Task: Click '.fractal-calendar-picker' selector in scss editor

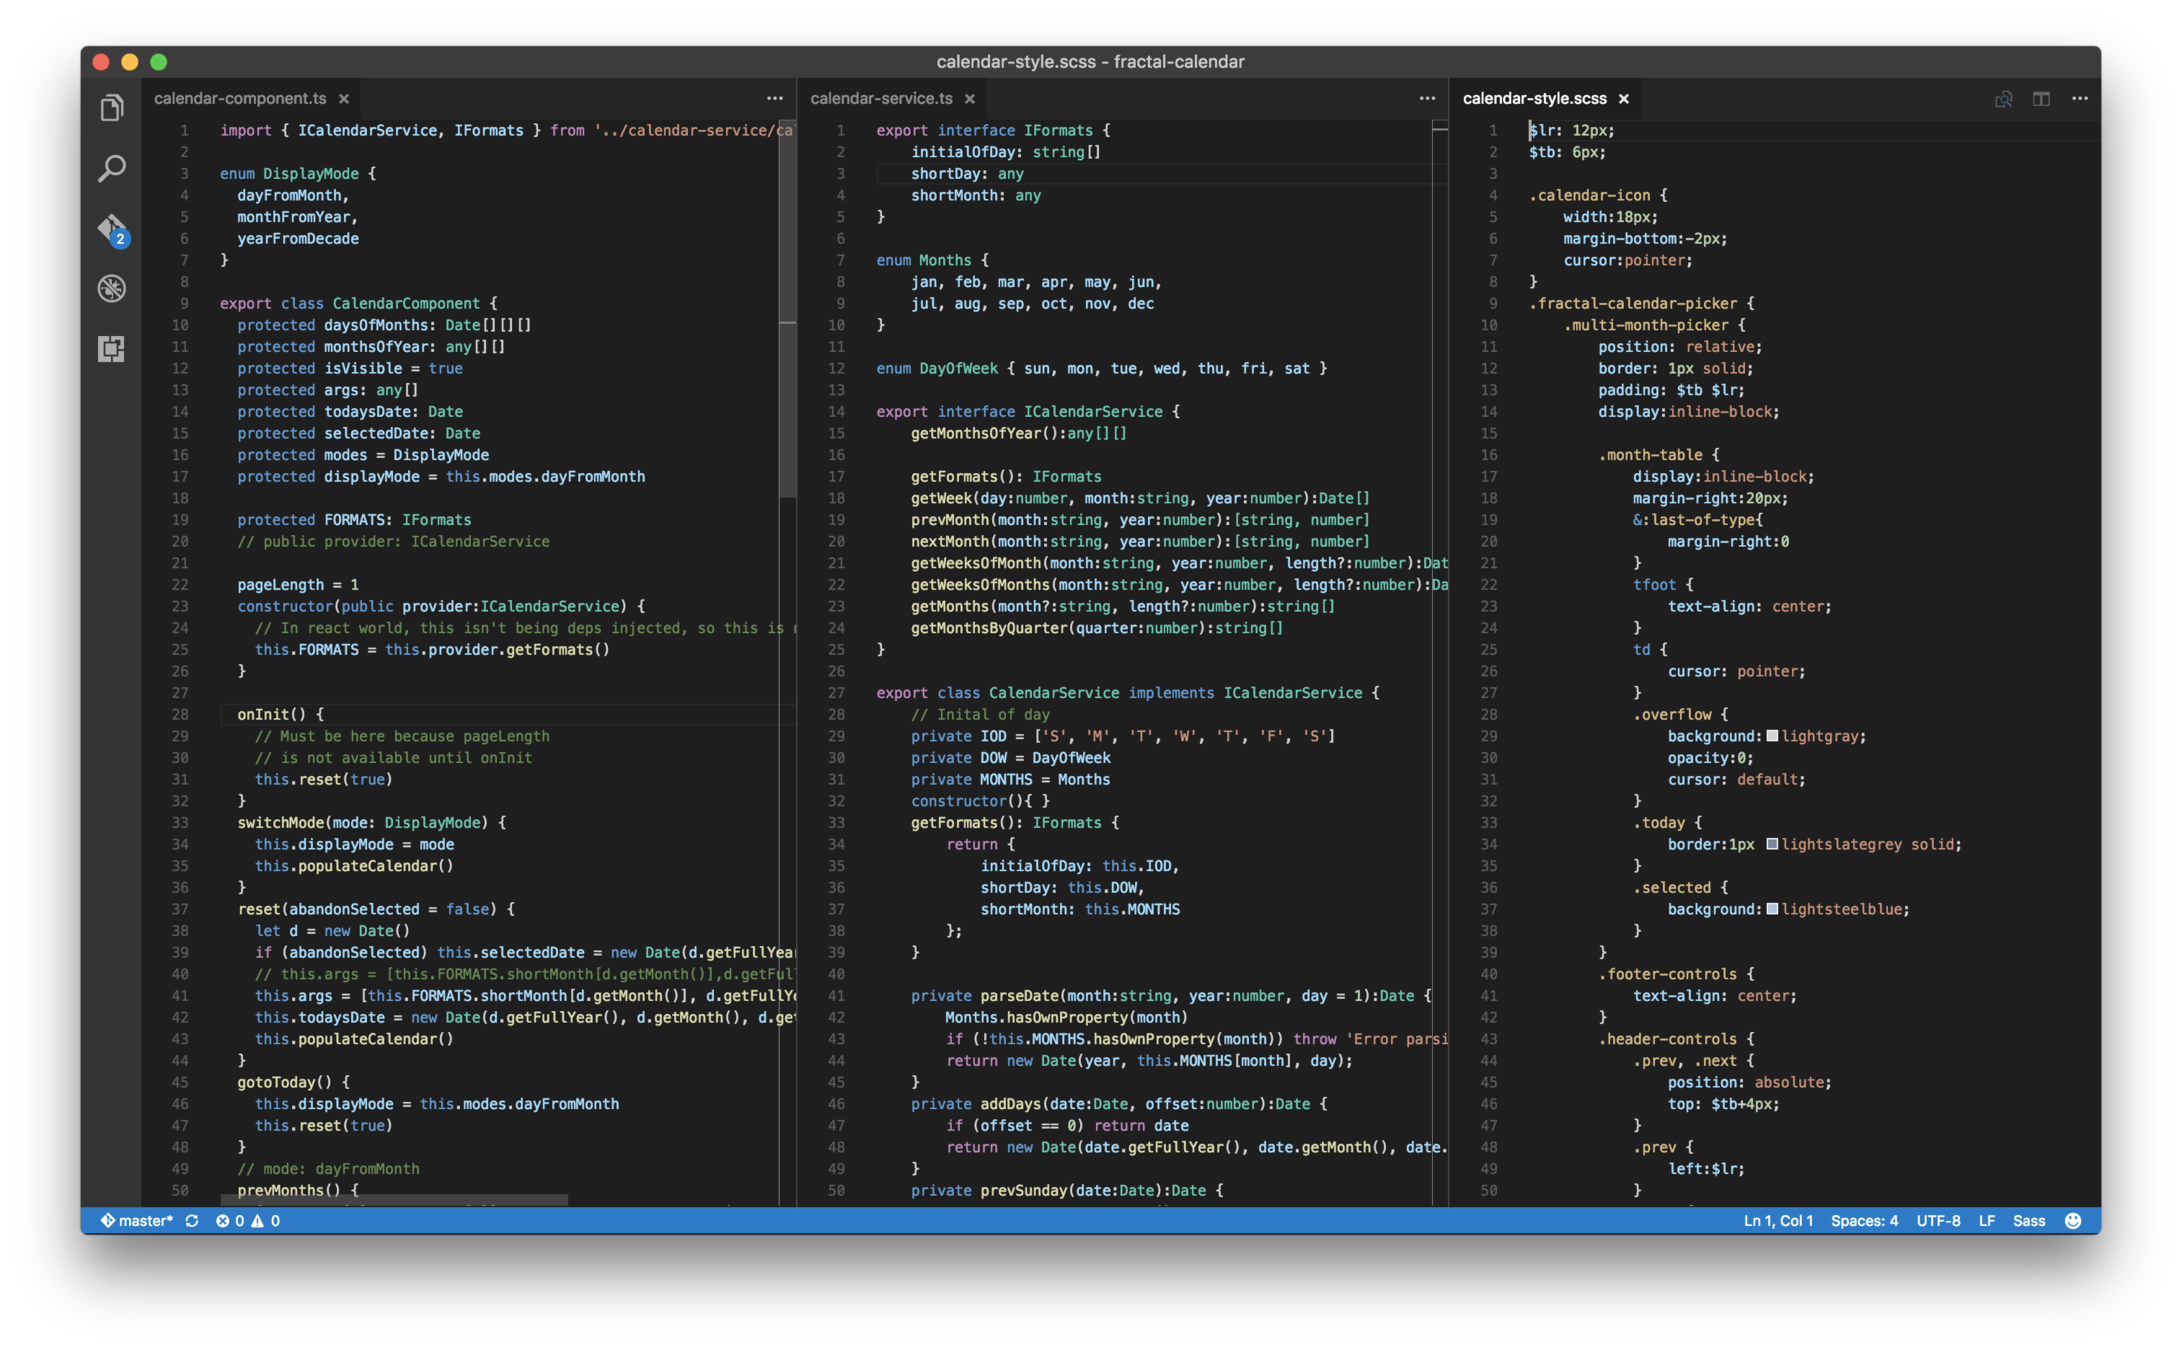Action: (1633, 303)
